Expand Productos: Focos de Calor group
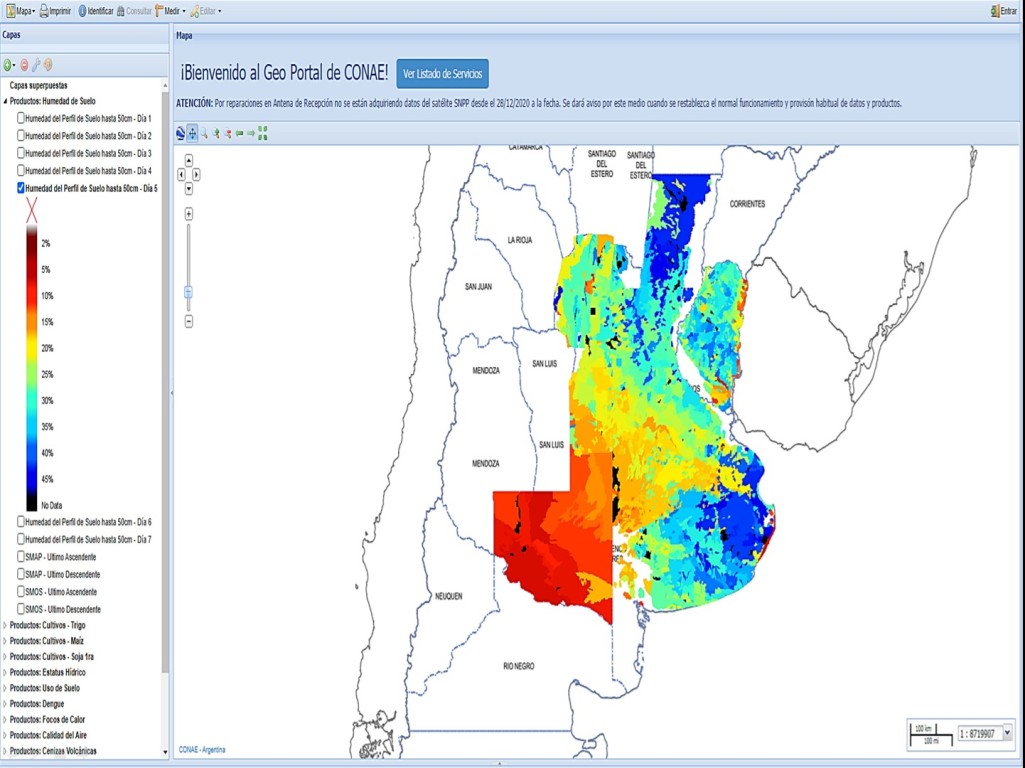 coord(5,720)
